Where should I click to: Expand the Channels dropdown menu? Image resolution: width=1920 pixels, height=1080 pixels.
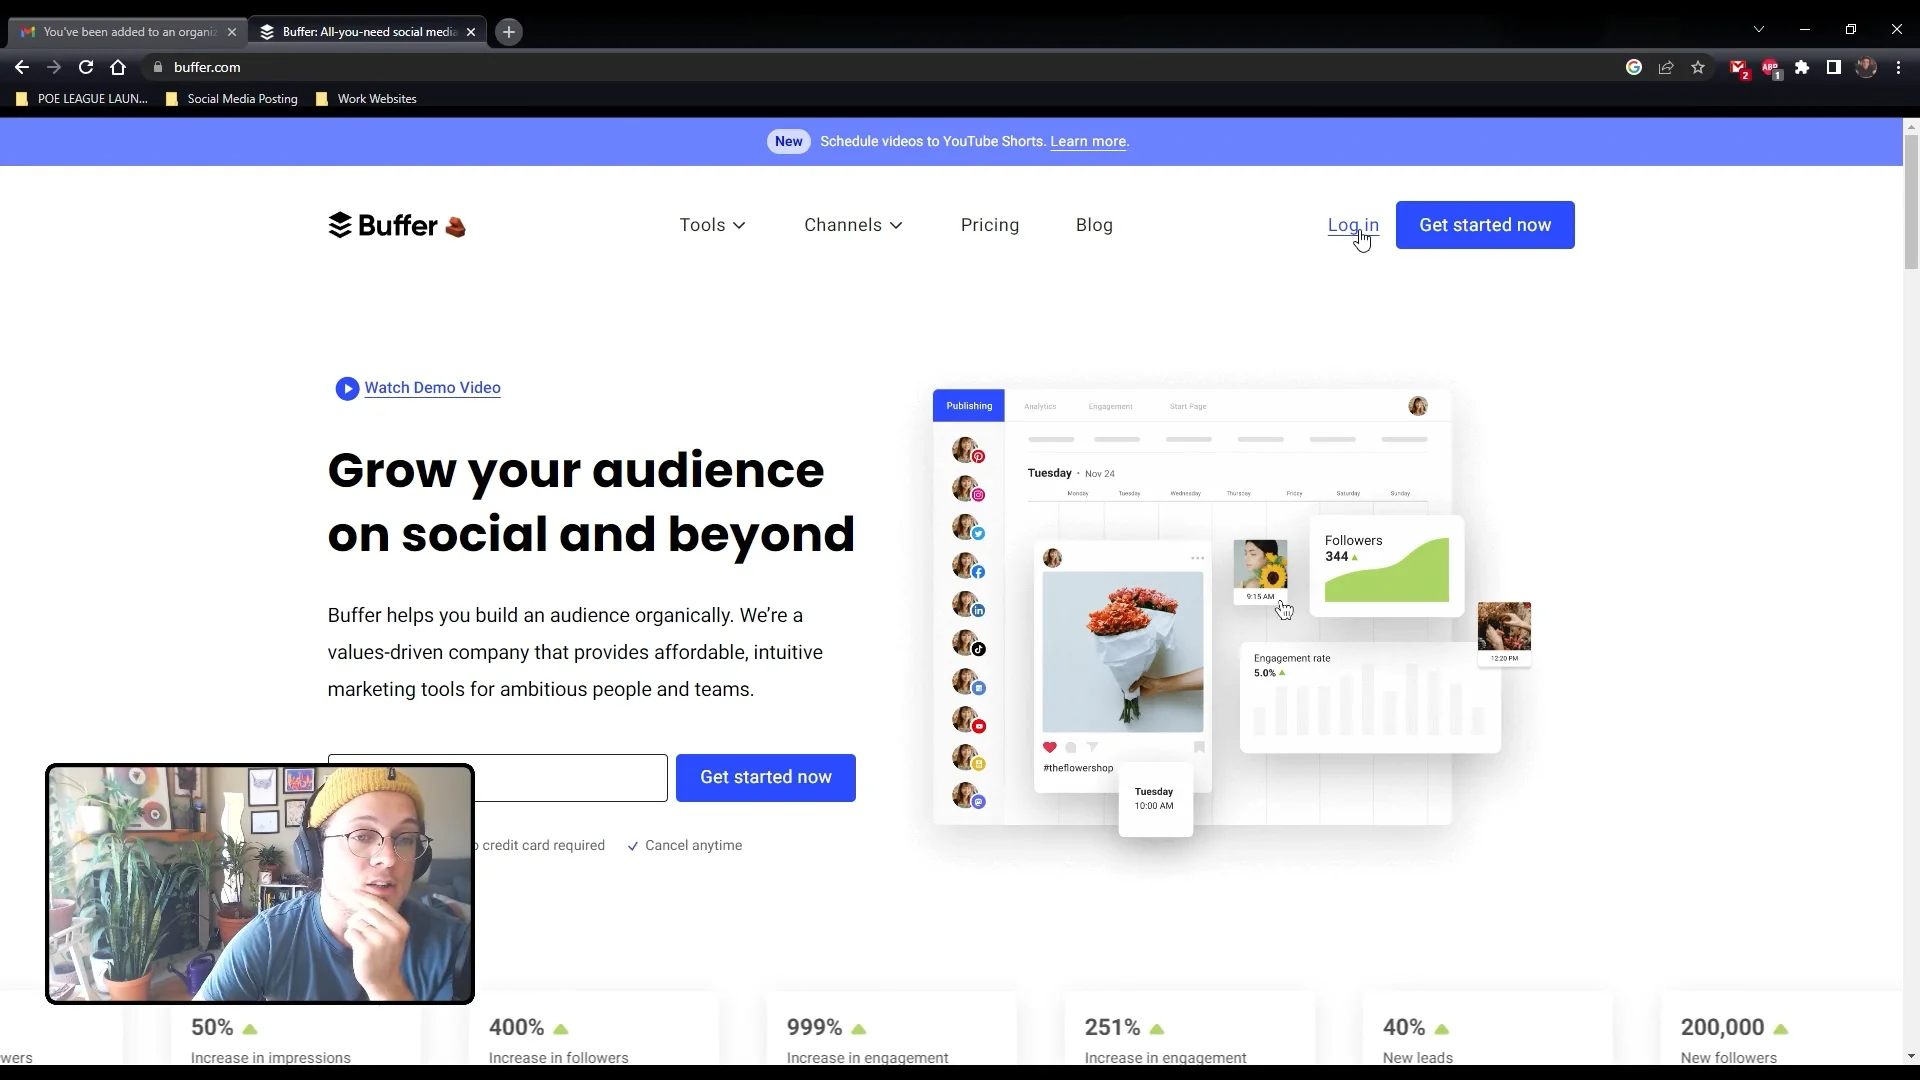point(853,225)
